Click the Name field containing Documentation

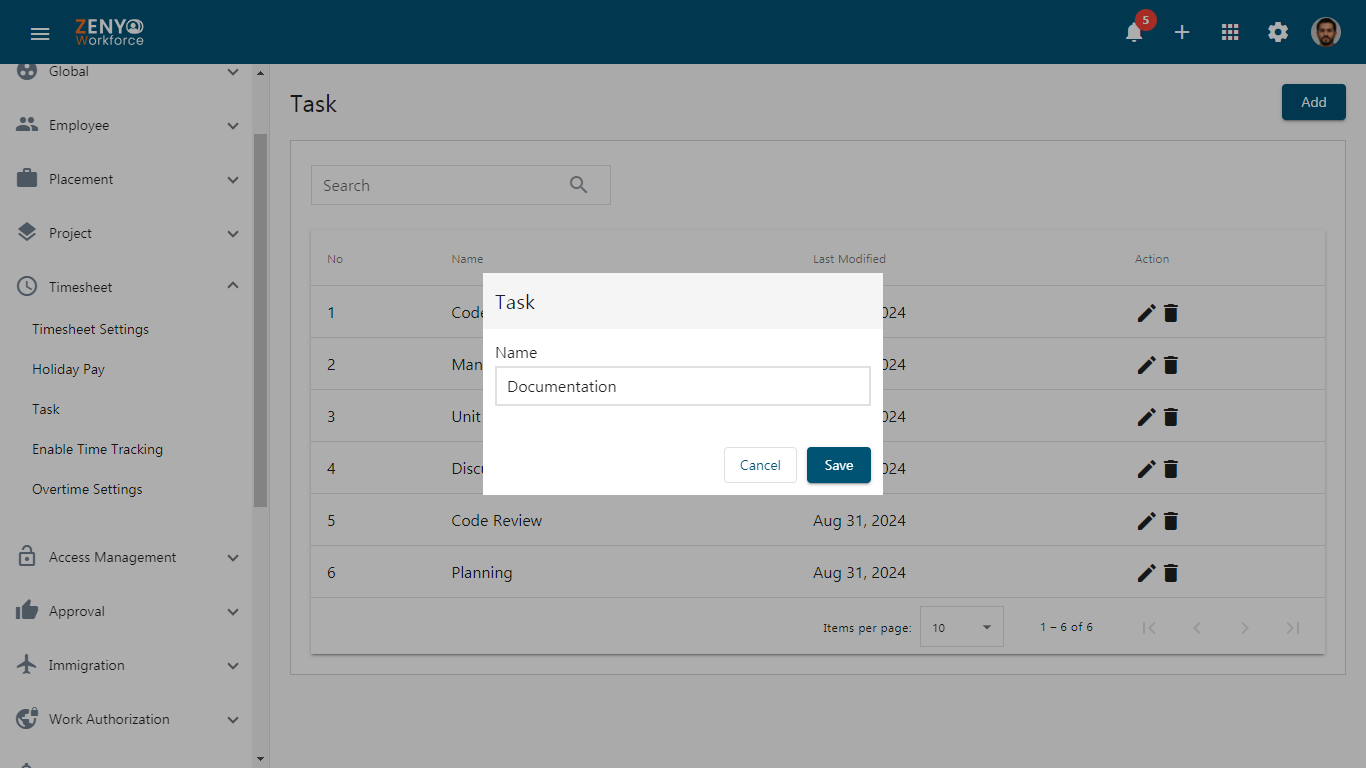(x=683, y=386)
